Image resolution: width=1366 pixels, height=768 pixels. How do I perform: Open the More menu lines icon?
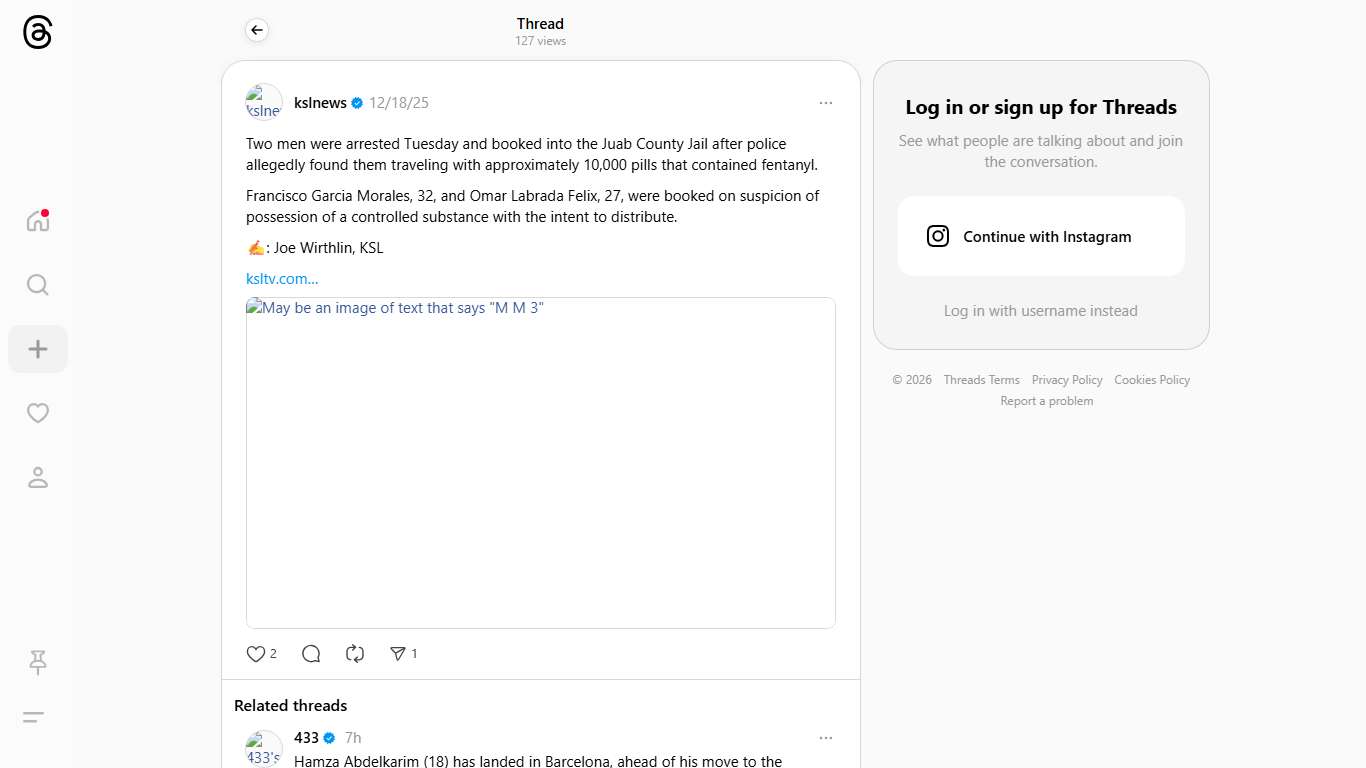click(34, 717)
